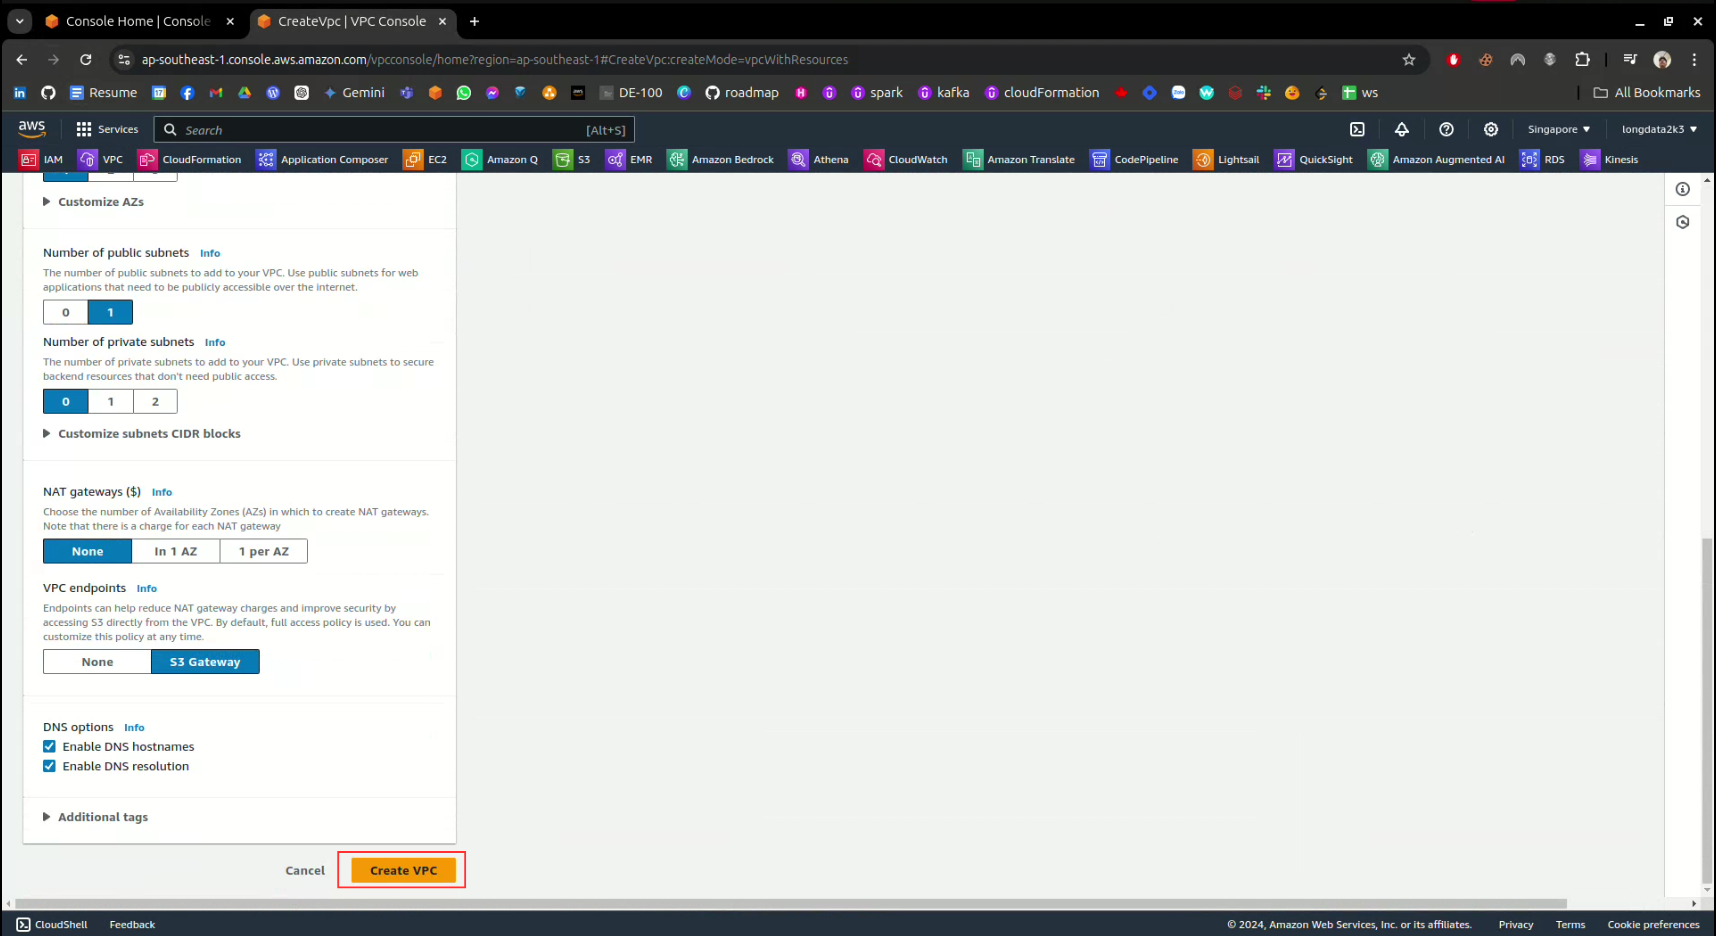Click the AWS support help icon
Viewport: 1716px width, 936px height.
point(1446,129)
